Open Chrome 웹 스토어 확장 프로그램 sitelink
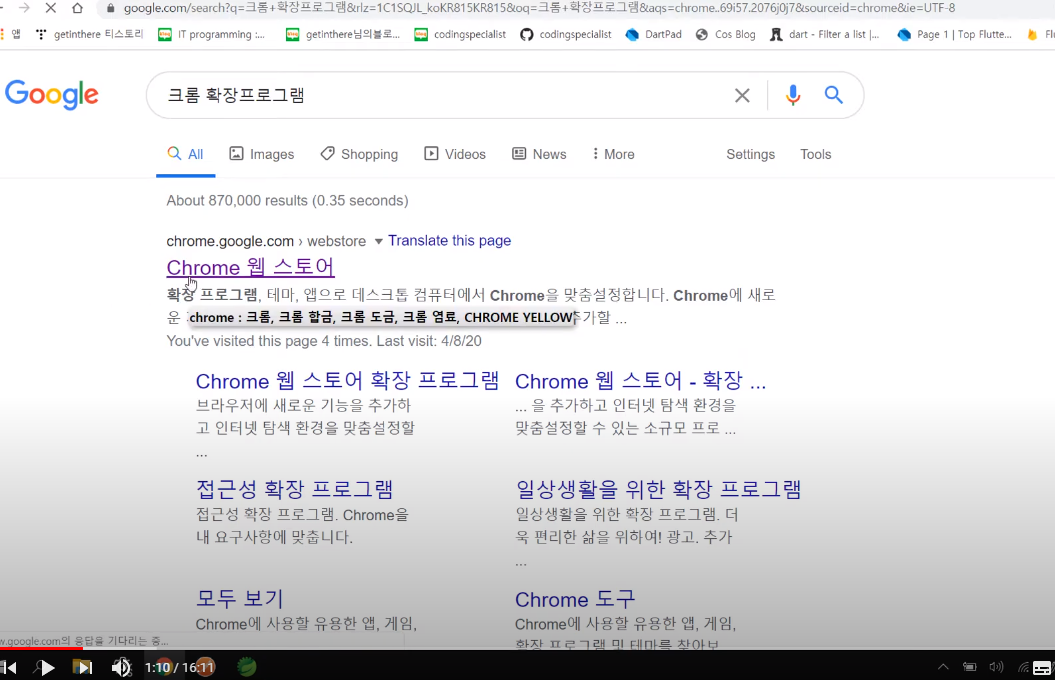The height and width of the screenshot is (680, 1055). pyautogui.click(x=347, y=381)
